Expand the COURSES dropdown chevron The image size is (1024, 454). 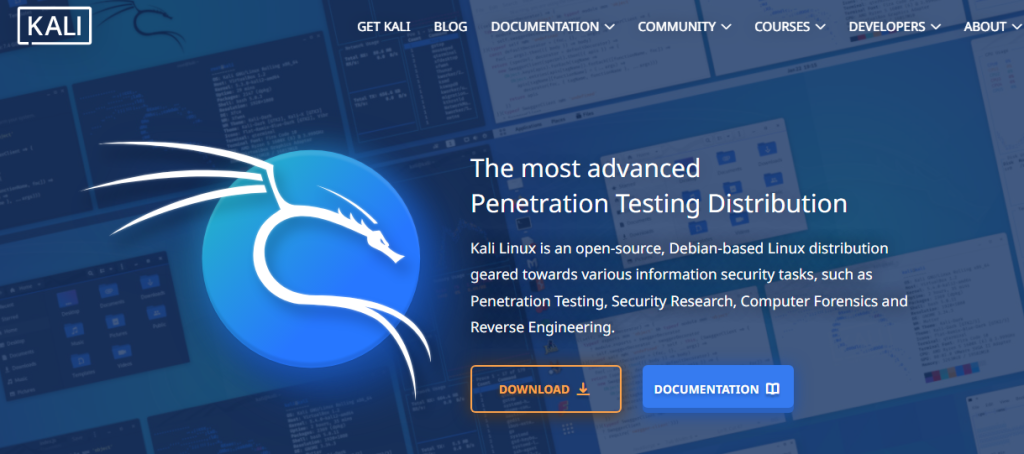pyautogui.click(x=820, y=27)
